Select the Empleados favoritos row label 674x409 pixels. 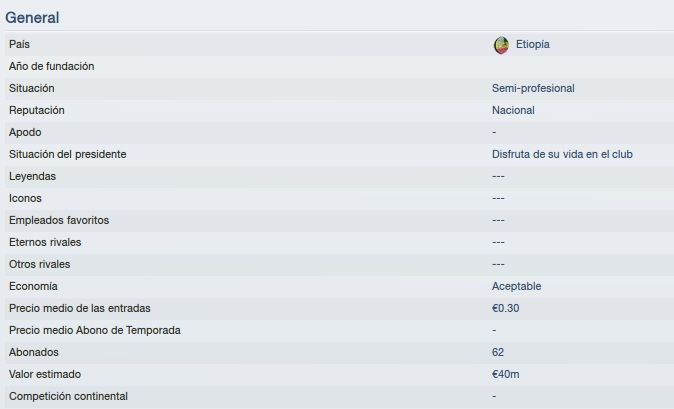pos(59,220)
